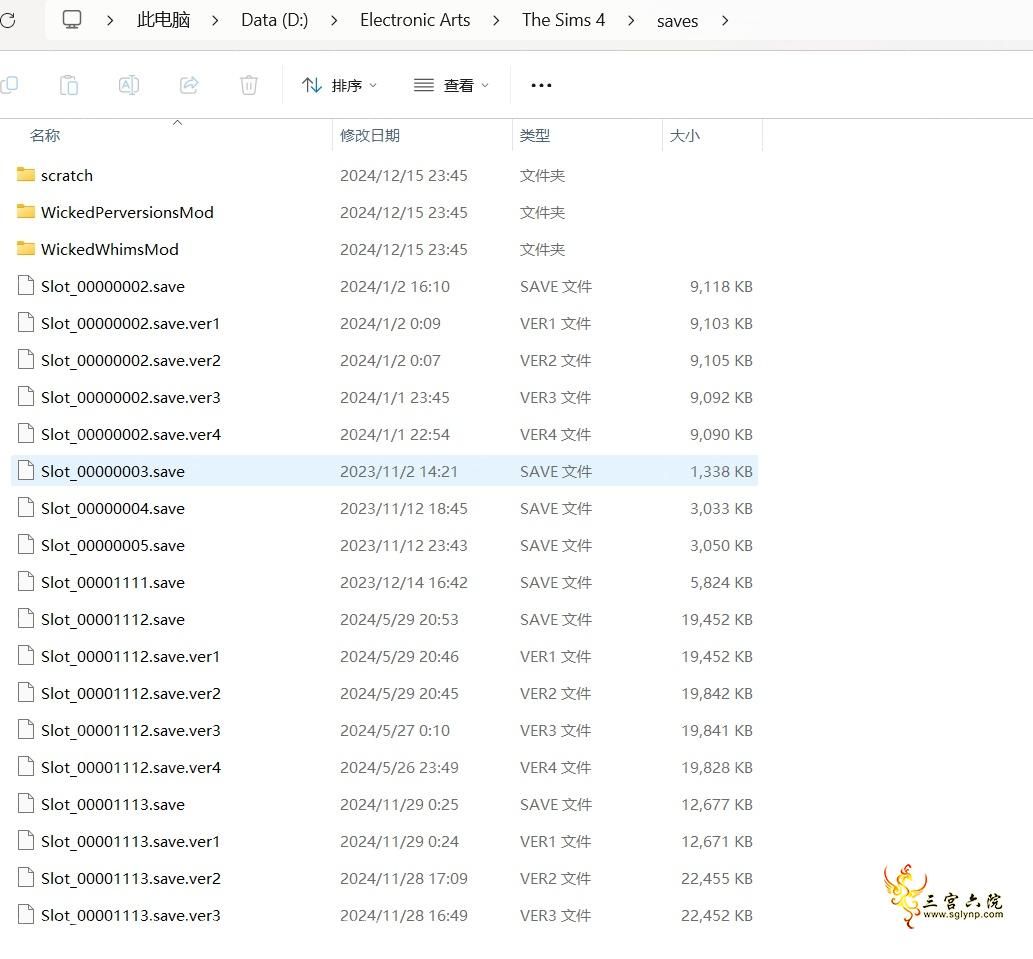Click the Share icon in toolbar
1033x959 pixels.
(189, 85)
